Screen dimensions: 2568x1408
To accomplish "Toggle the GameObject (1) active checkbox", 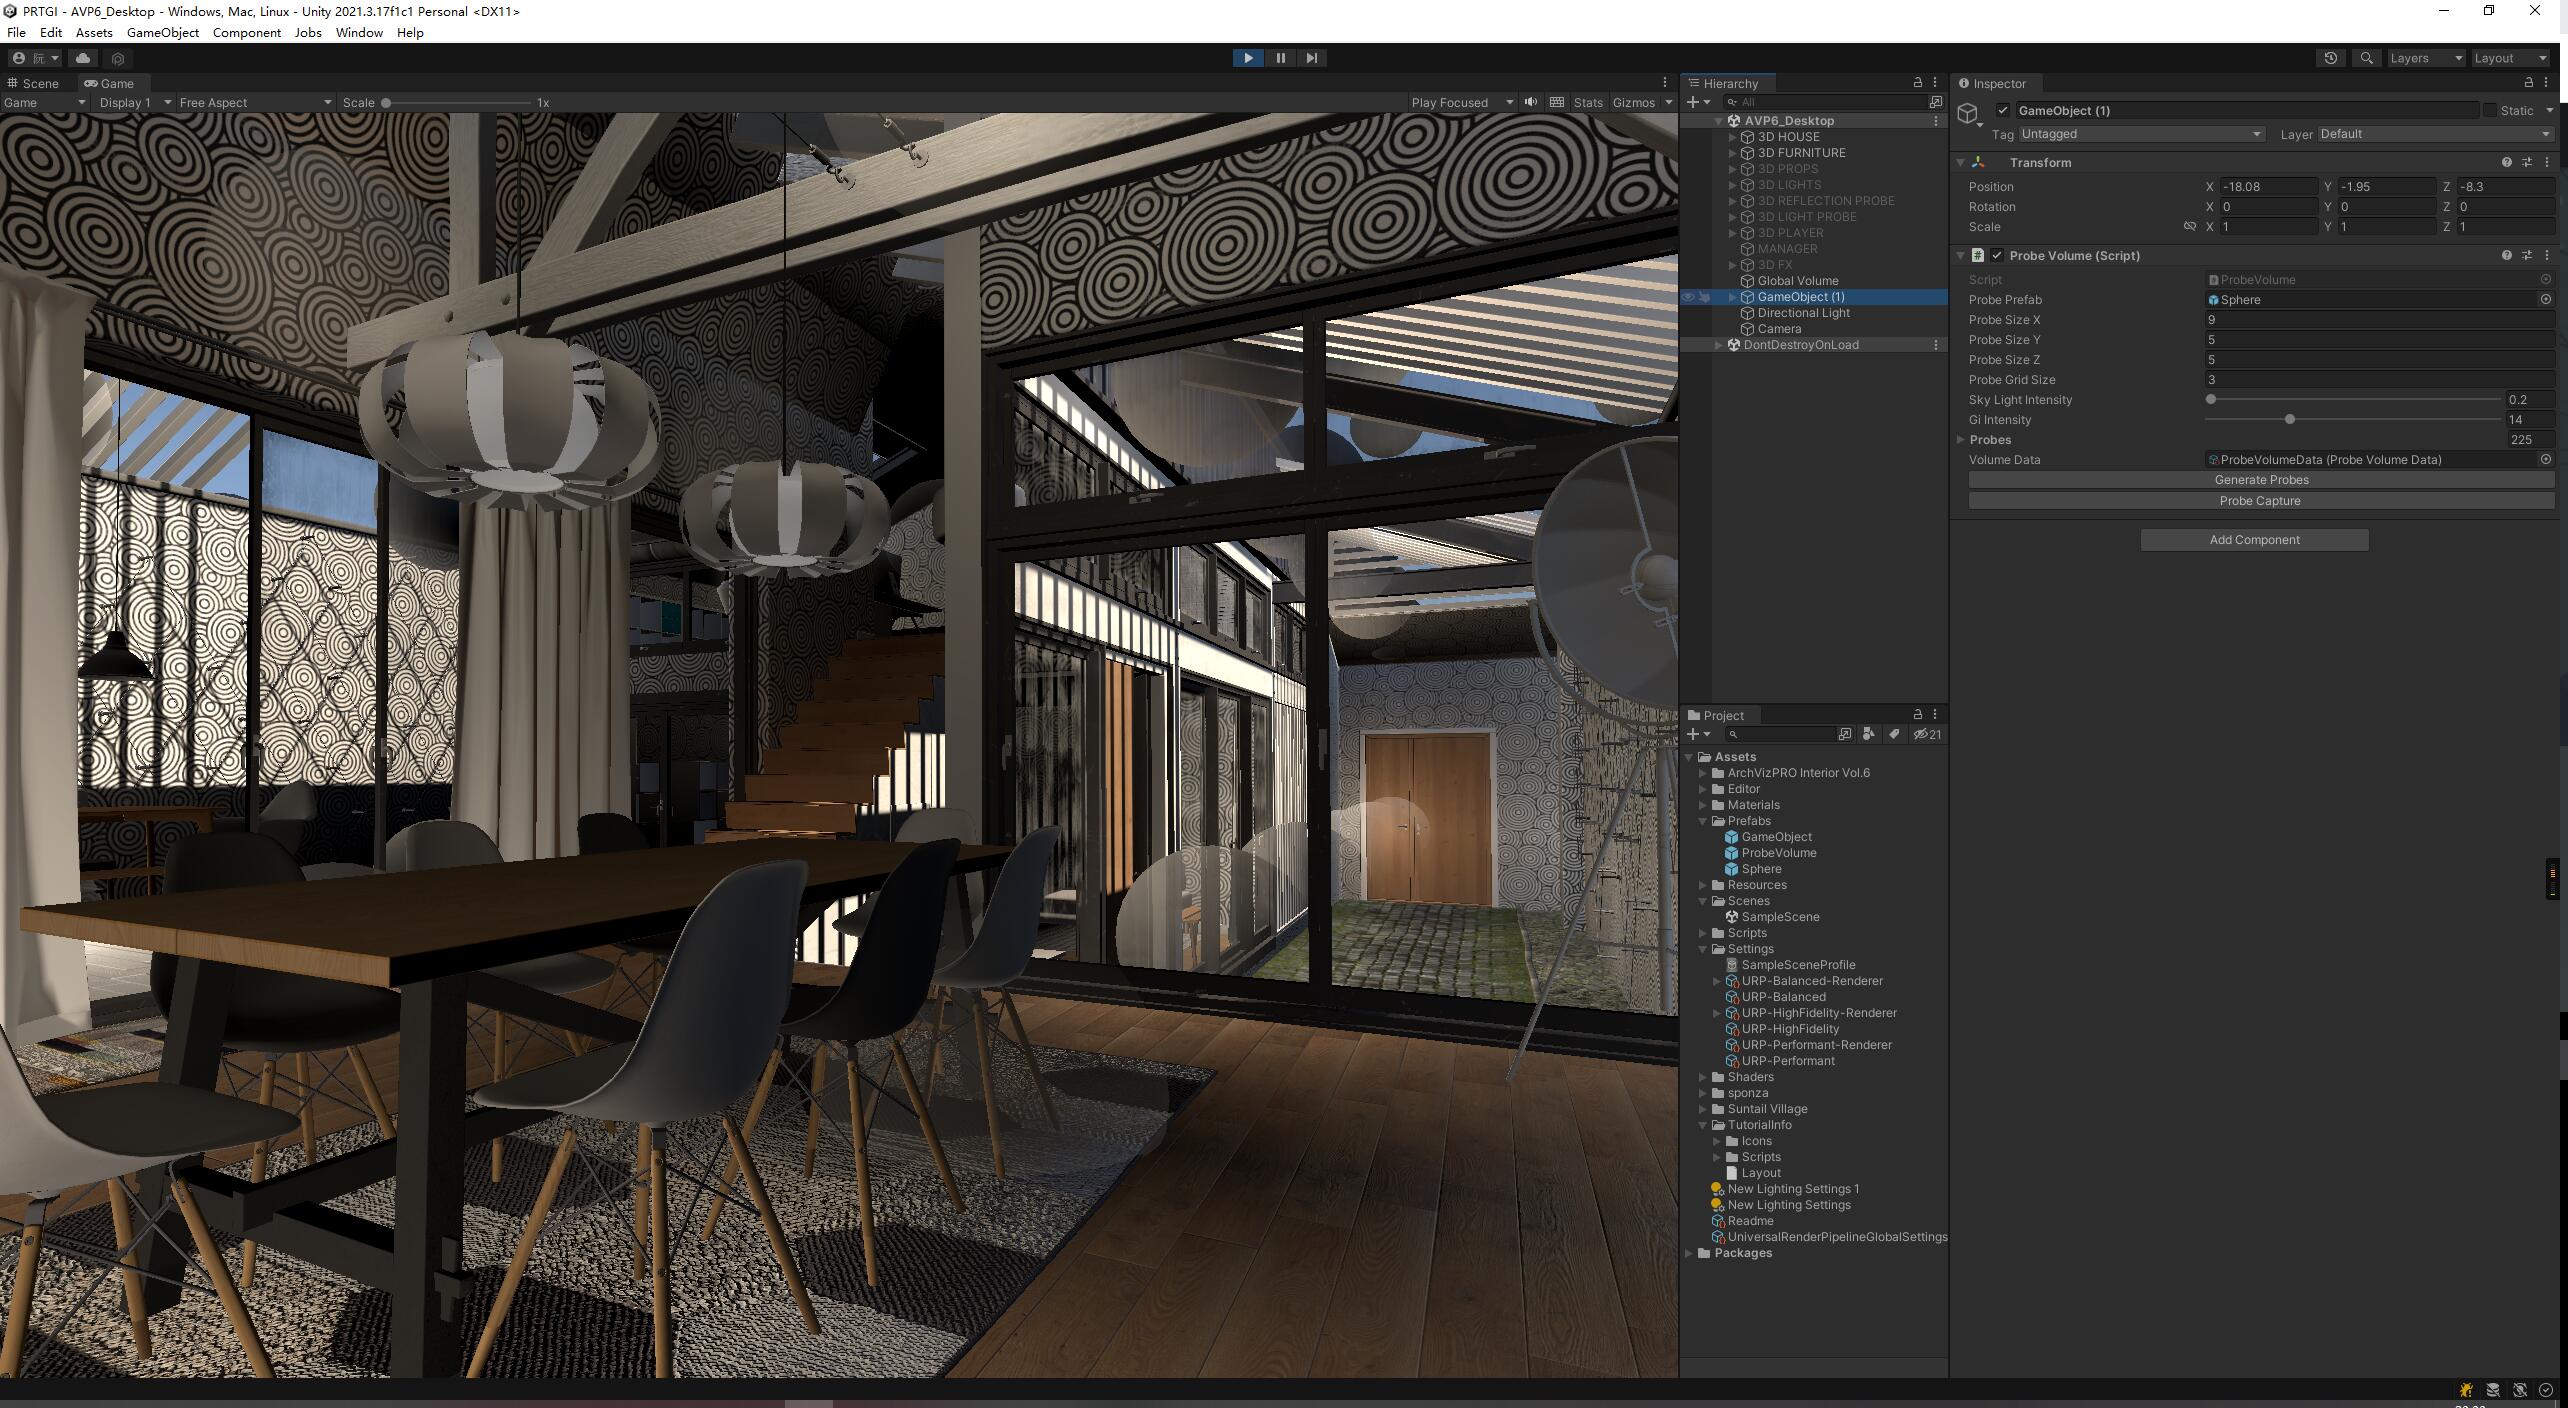I will click(x=2002, y=110).
